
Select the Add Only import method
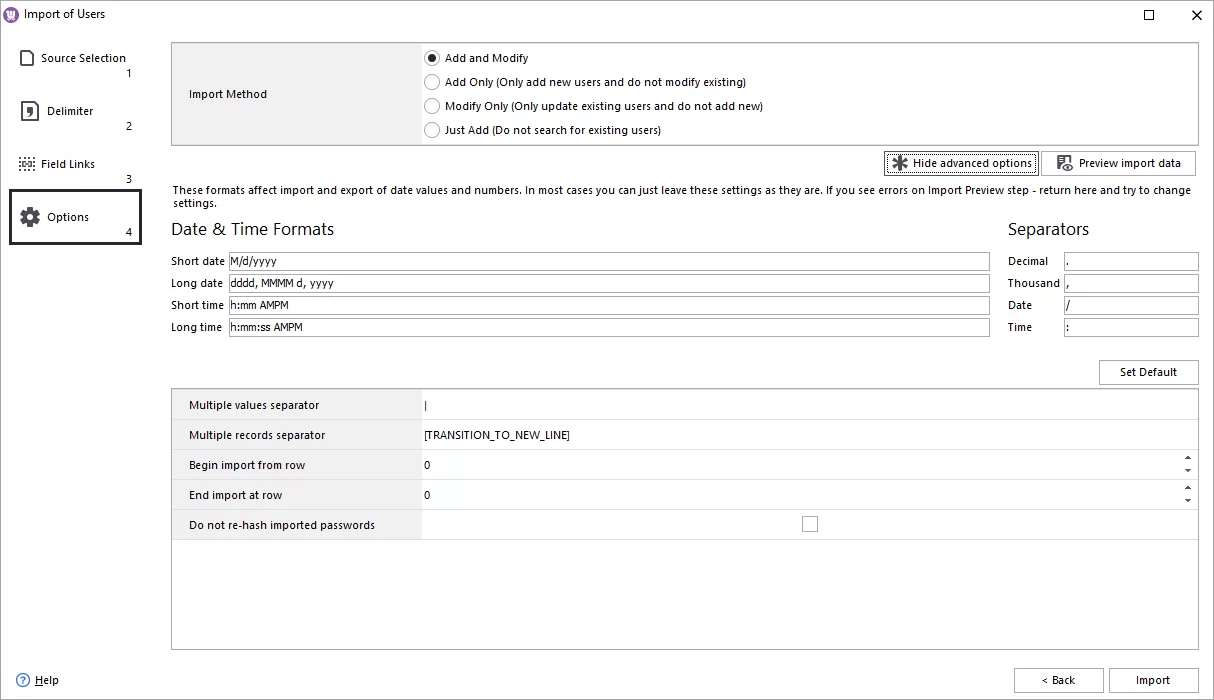pyautogui.click(x=431, y=82)
